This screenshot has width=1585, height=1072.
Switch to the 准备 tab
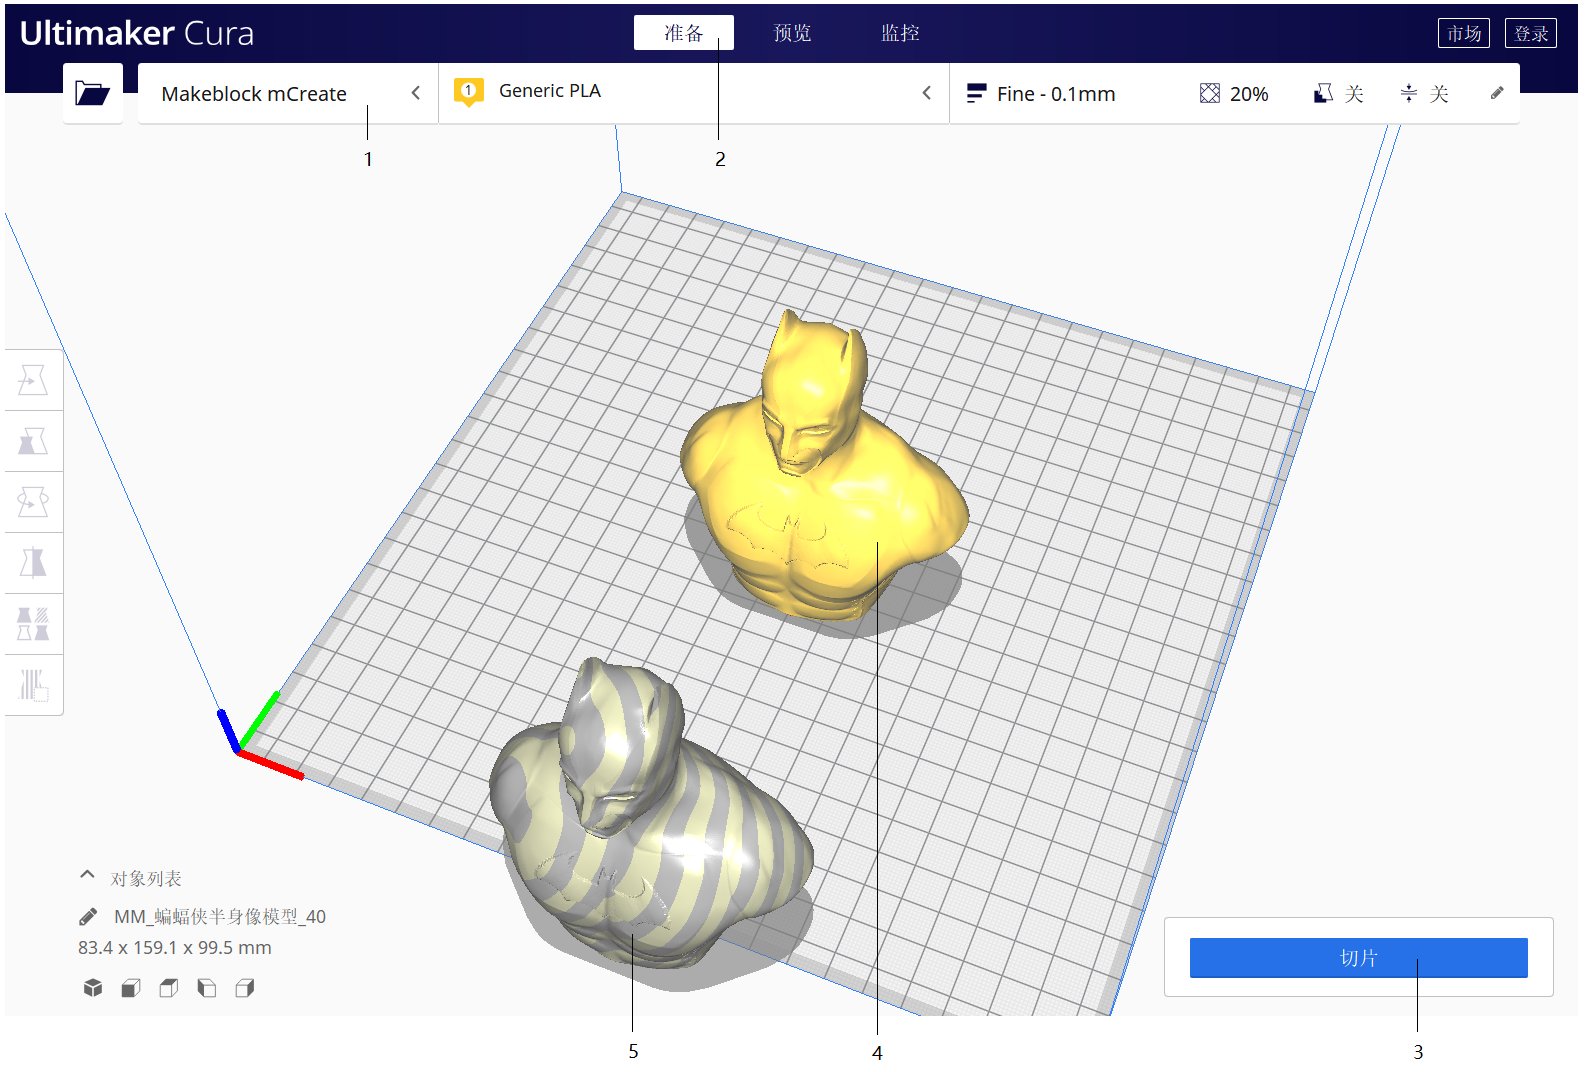point(684,32)
